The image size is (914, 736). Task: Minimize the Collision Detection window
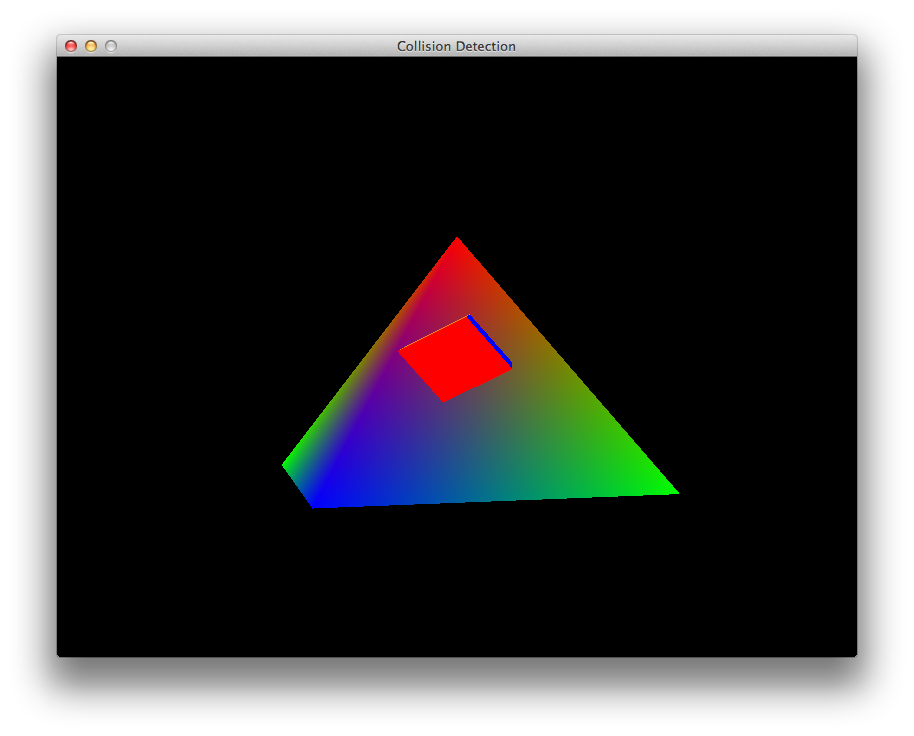(91, 46)
